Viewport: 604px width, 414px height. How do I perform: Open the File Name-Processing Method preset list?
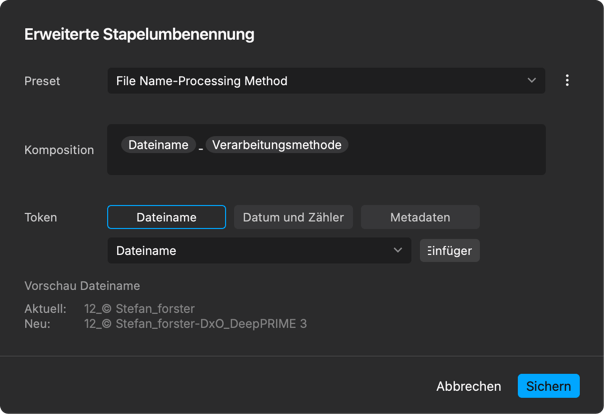tap(326, 80)
